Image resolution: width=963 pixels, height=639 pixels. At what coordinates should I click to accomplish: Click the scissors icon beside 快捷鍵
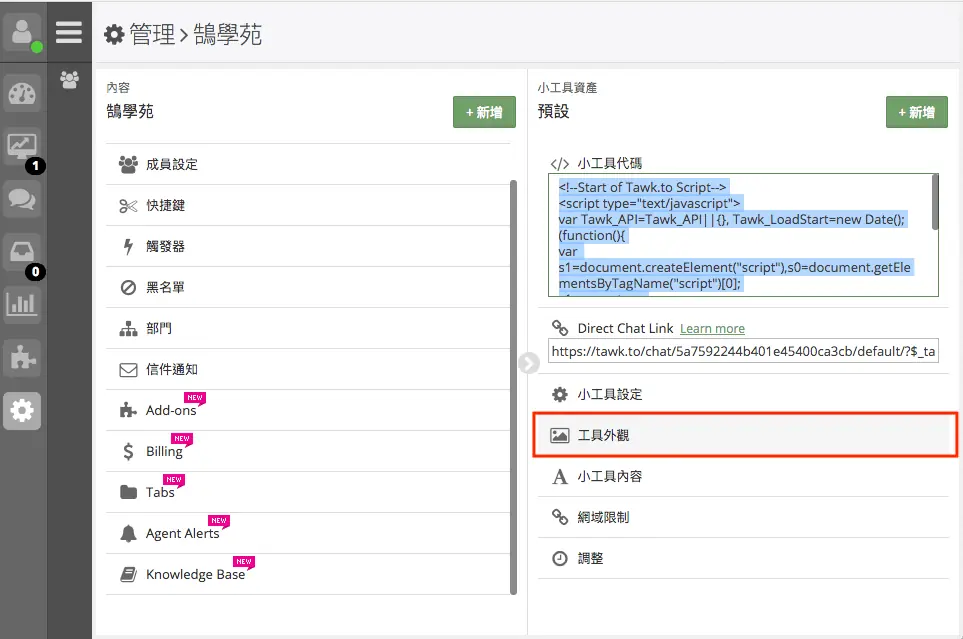click(128, 206)
